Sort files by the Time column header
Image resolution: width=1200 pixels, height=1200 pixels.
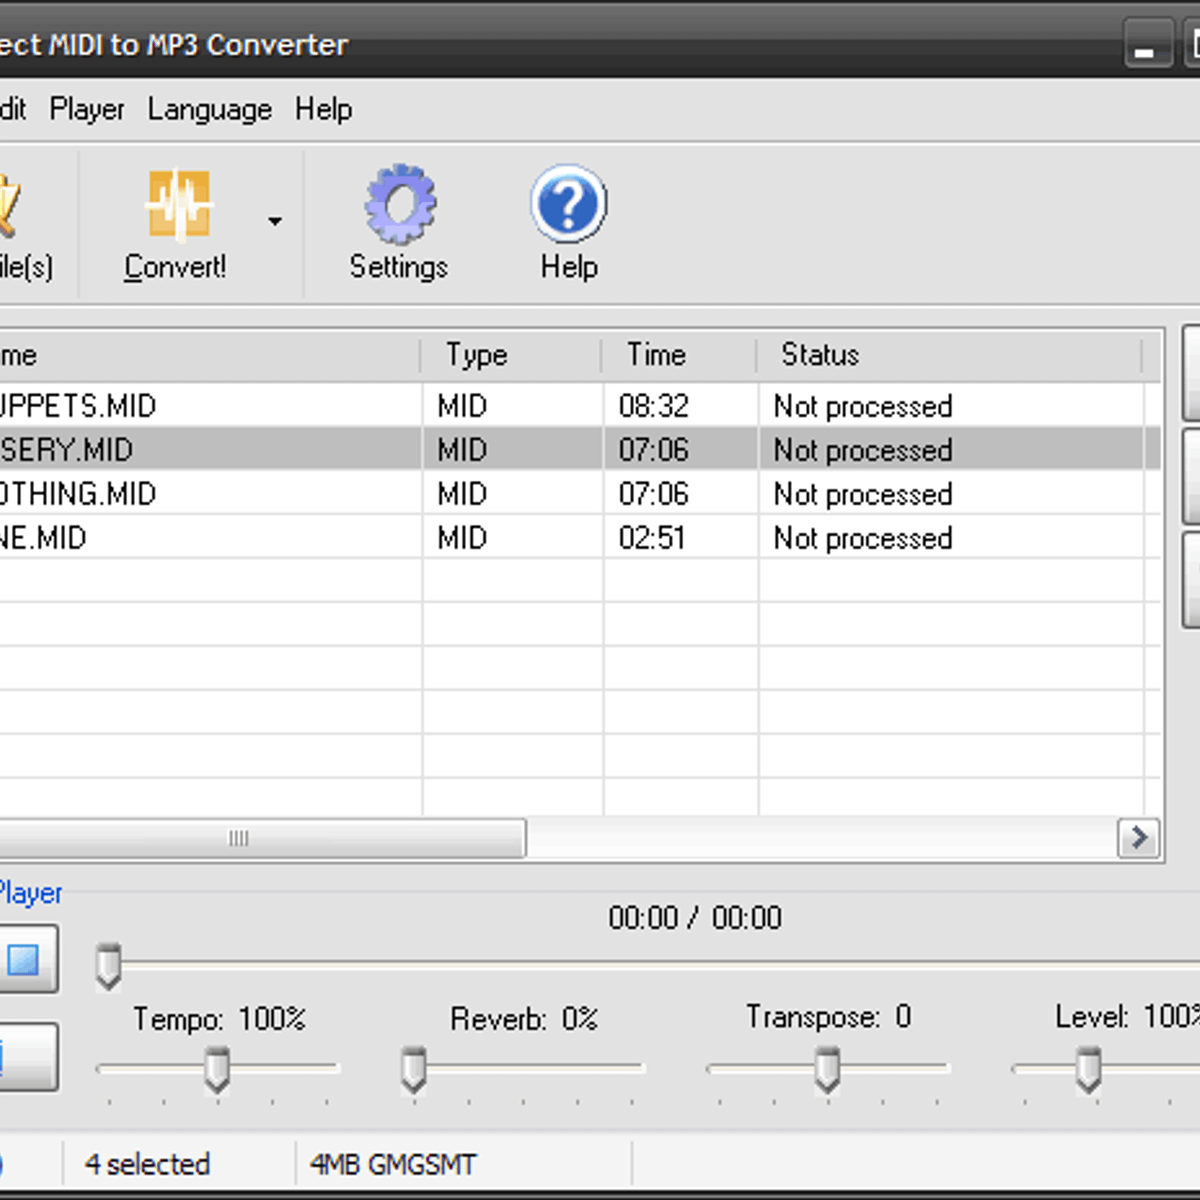tap(656, 355)
